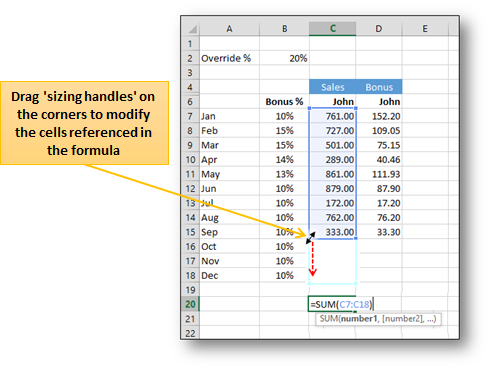
Task: Select column A header
Action: pyautogui.click(x=229, y=29)
